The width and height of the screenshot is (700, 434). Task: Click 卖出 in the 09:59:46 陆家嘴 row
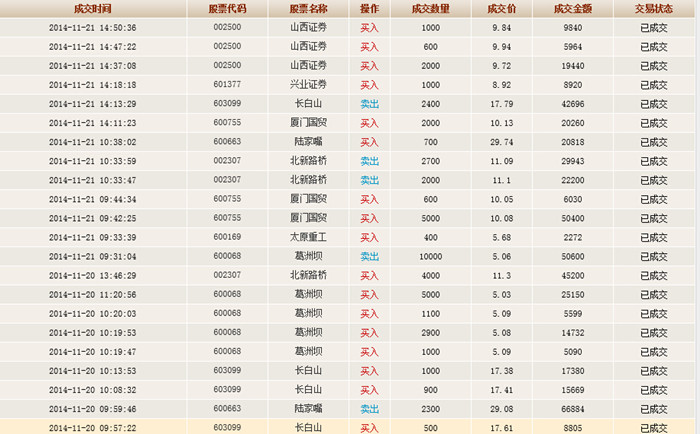pyautogui.click(x=369, y=408)
